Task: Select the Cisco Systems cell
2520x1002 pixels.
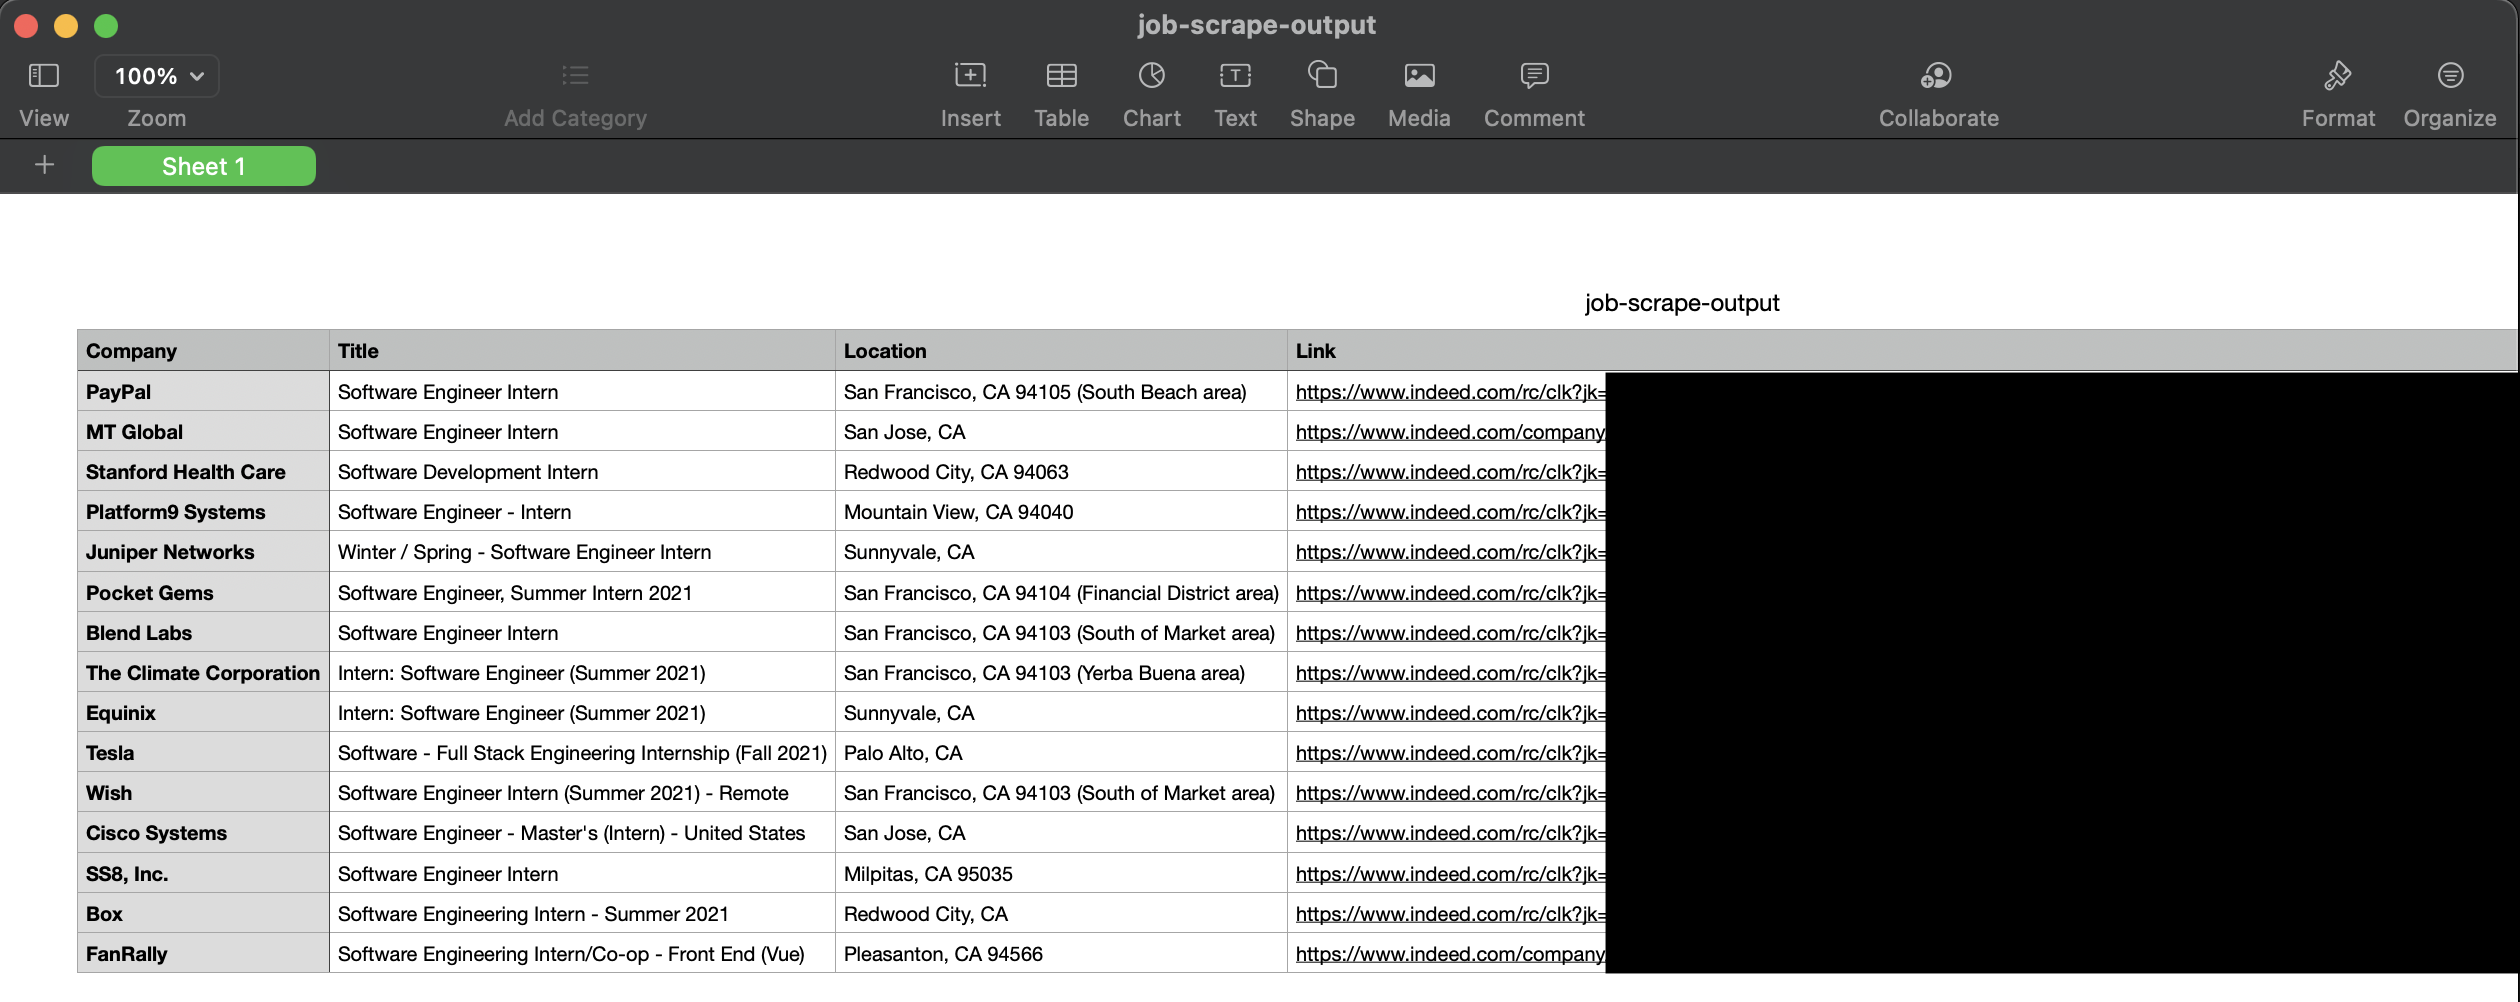Action: tap(203, 833)
